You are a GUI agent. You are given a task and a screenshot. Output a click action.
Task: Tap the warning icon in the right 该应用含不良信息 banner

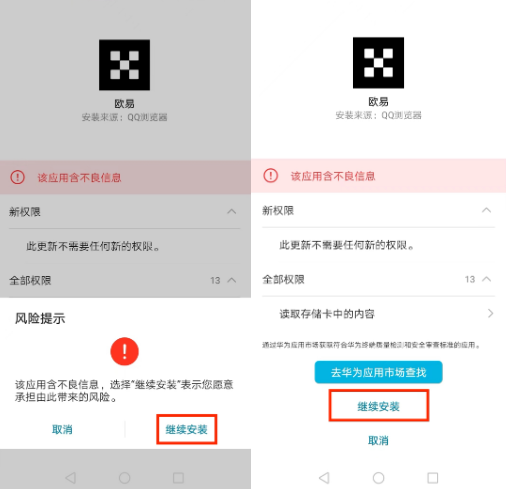[270, 175]
